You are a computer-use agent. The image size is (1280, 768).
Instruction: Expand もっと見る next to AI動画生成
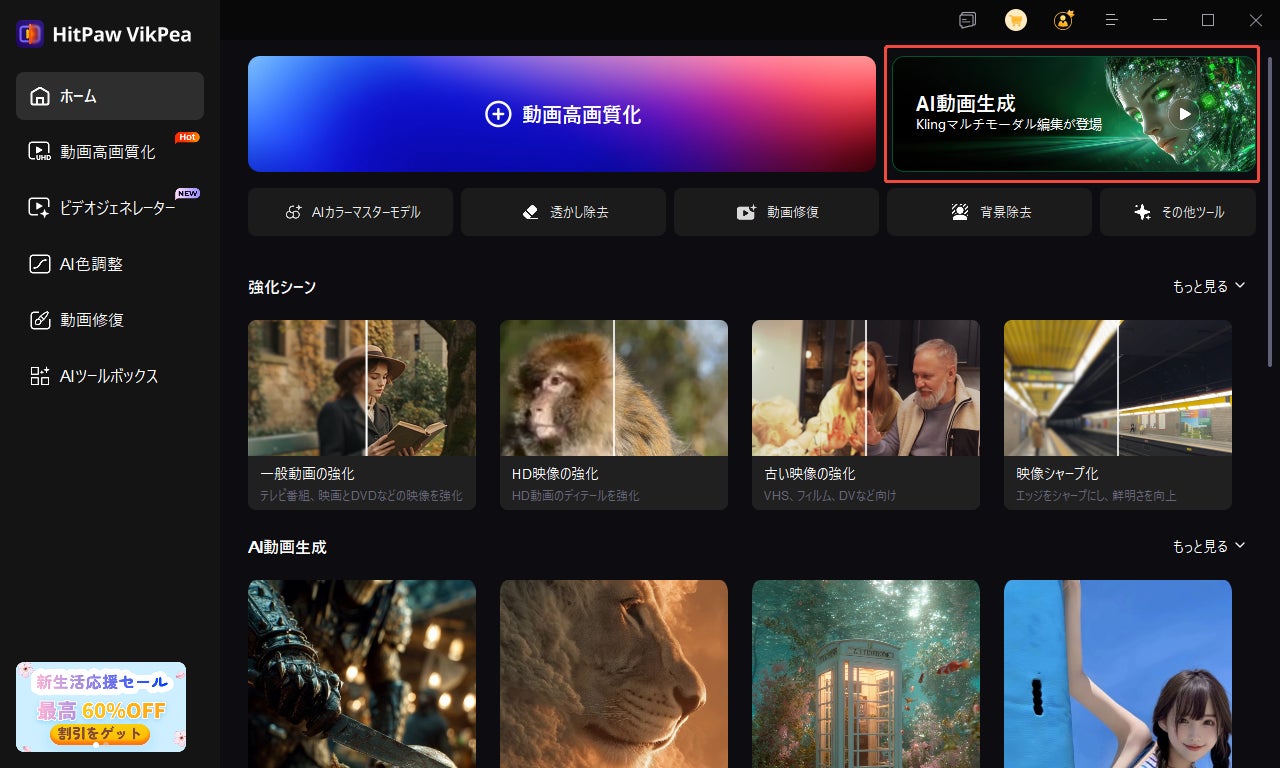[1209, 546]
